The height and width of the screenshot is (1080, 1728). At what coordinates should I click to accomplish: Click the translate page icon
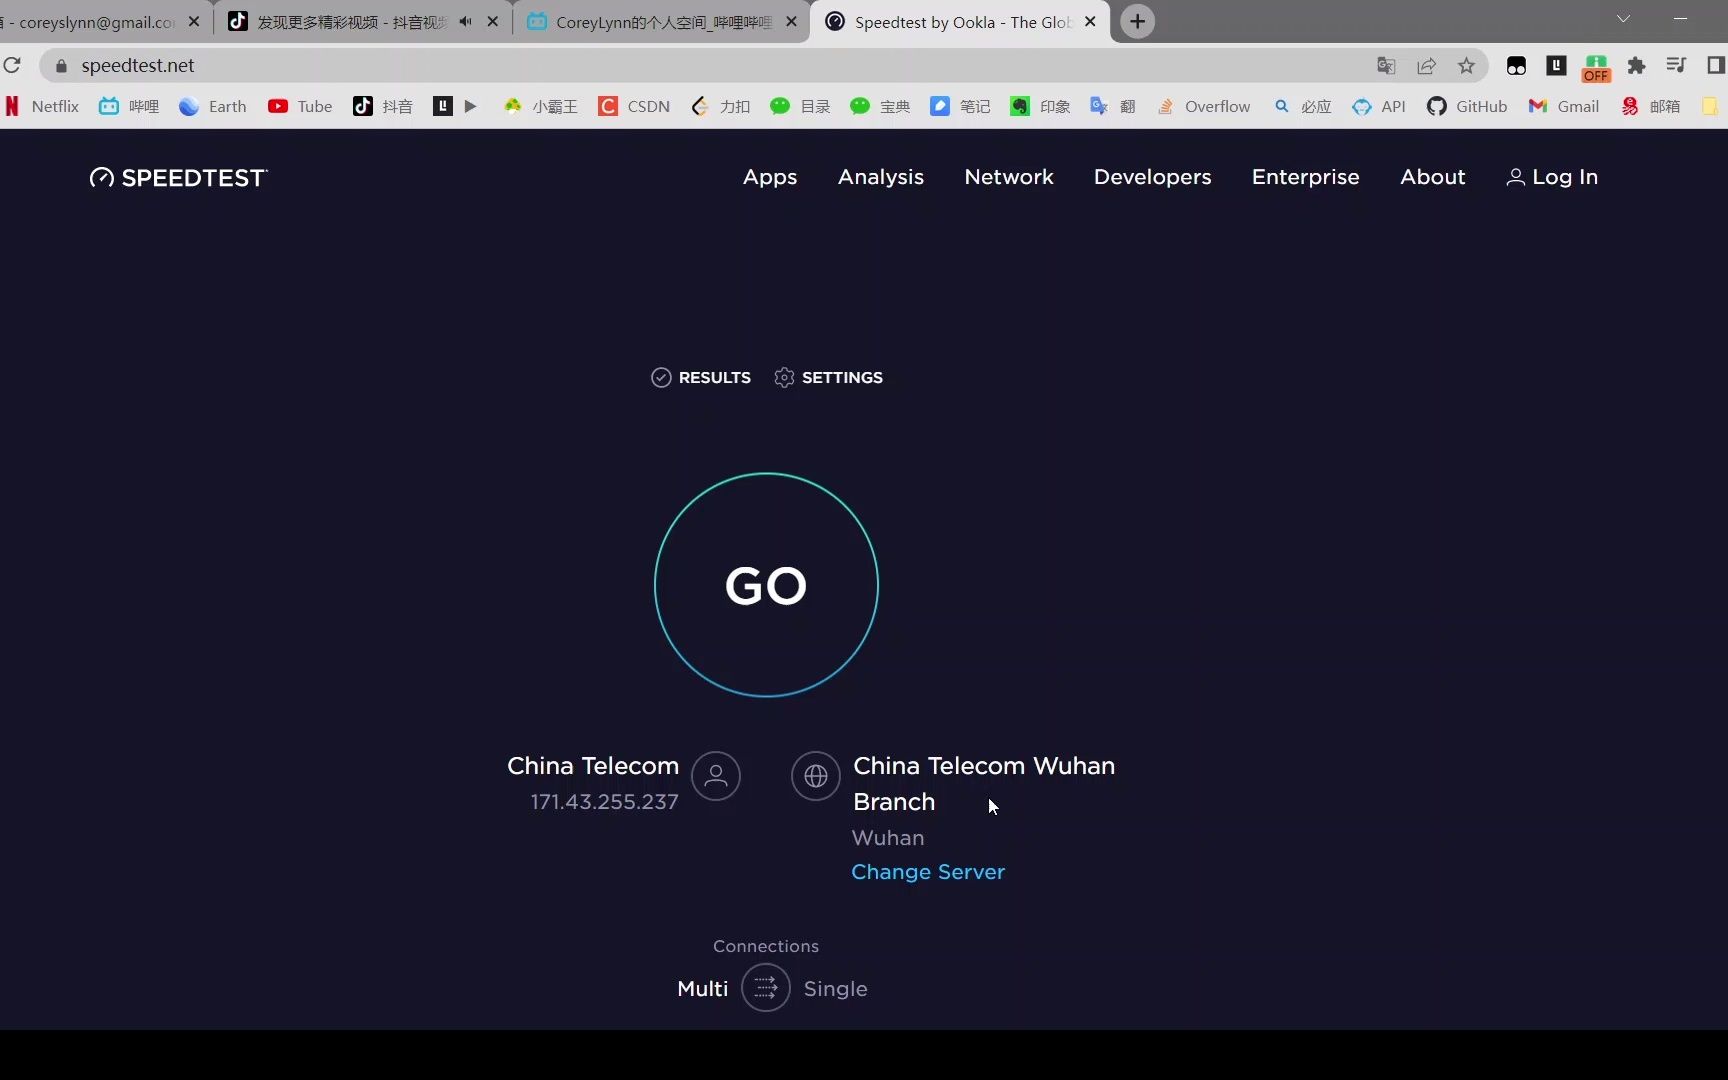(1386, 66)
